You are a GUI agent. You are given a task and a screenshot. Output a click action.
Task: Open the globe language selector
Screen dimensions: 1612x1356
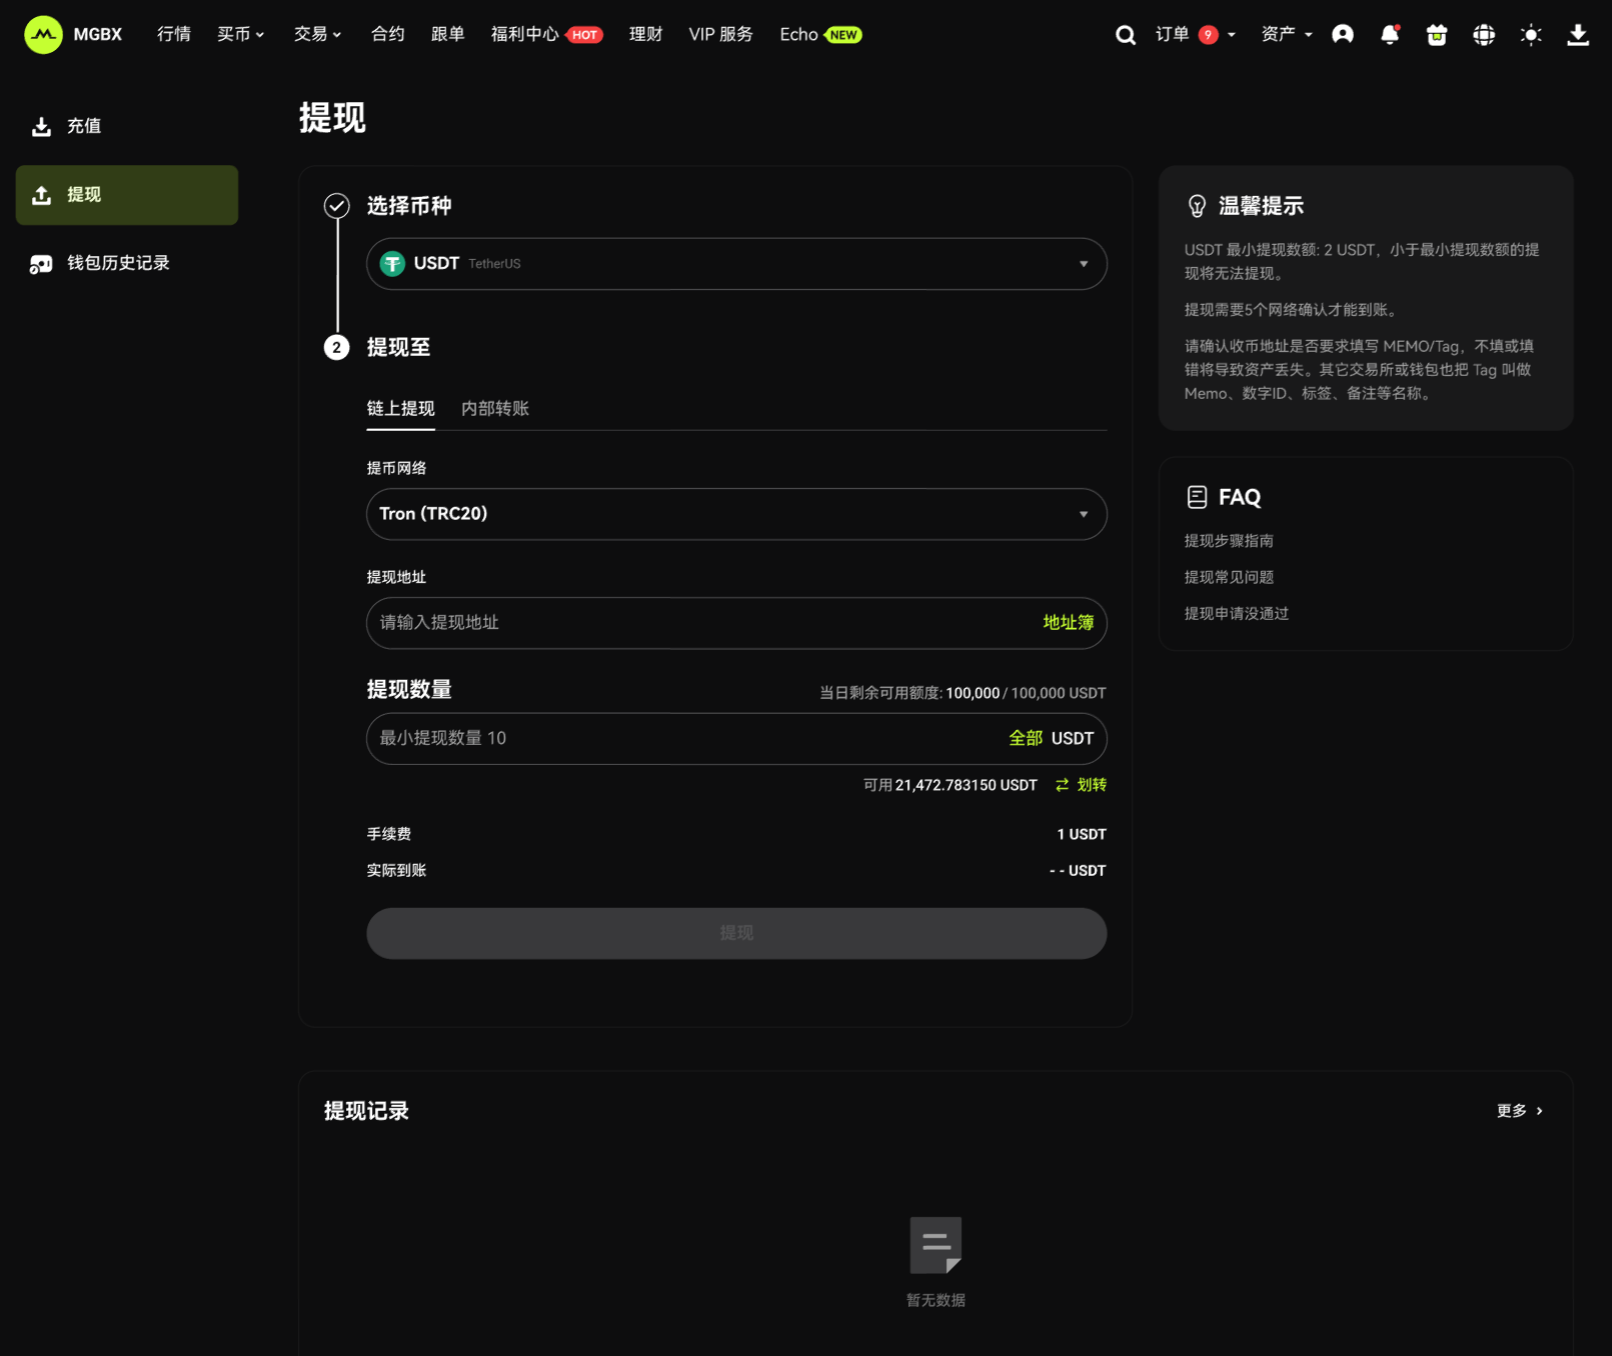1483,35
